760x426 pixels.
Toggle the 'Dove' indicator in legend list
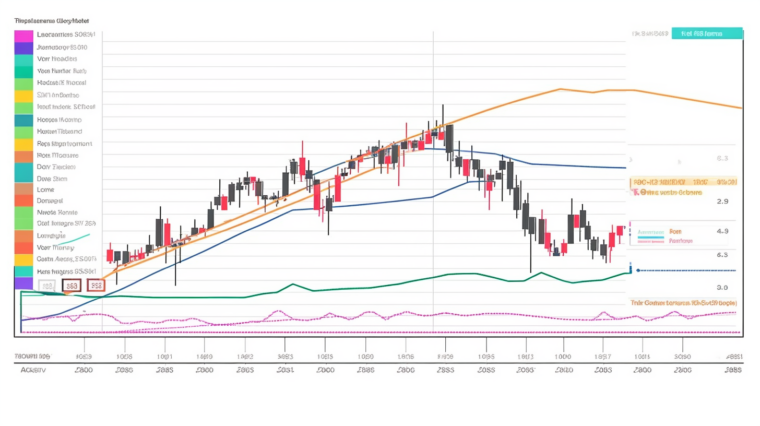pos(49,177)
